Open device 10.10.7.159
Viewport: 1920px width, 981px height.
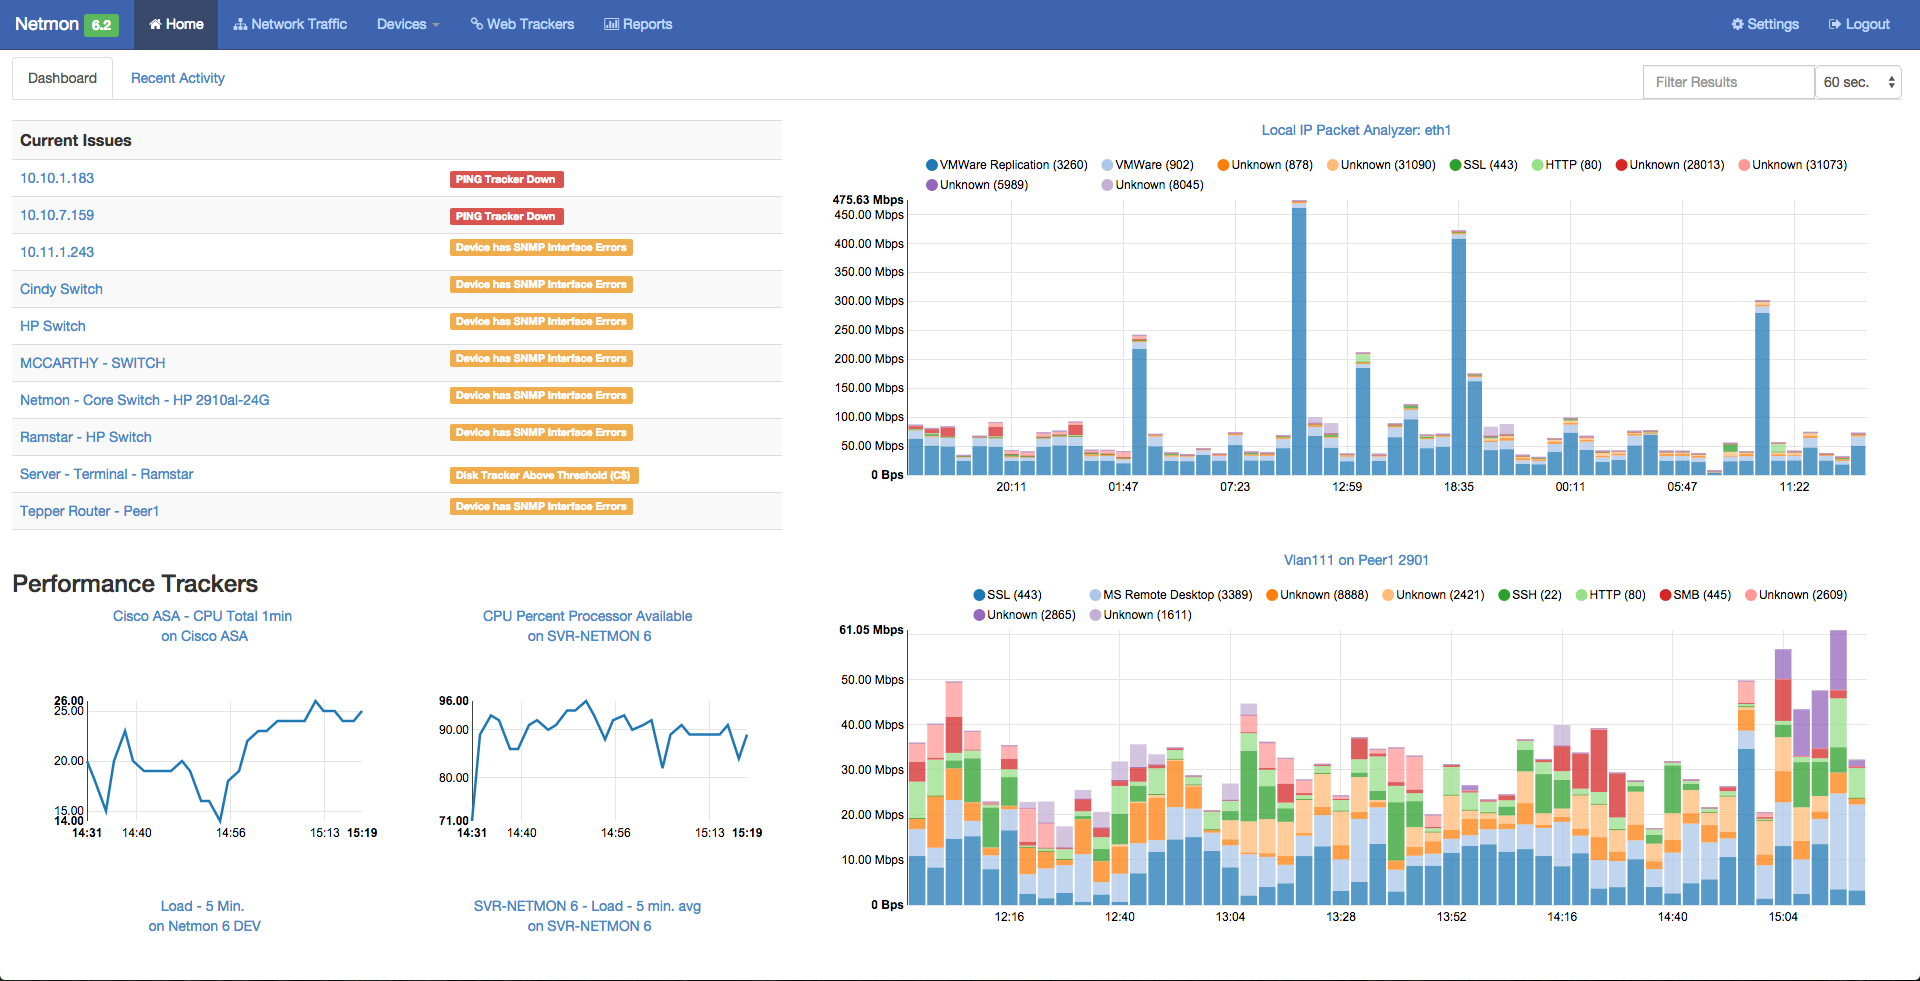click(x=57, y=215)
